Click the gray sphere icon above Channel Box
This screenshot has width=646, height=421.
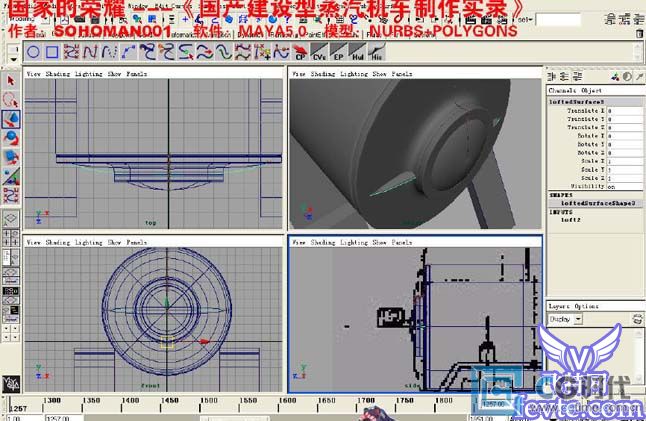627,76
